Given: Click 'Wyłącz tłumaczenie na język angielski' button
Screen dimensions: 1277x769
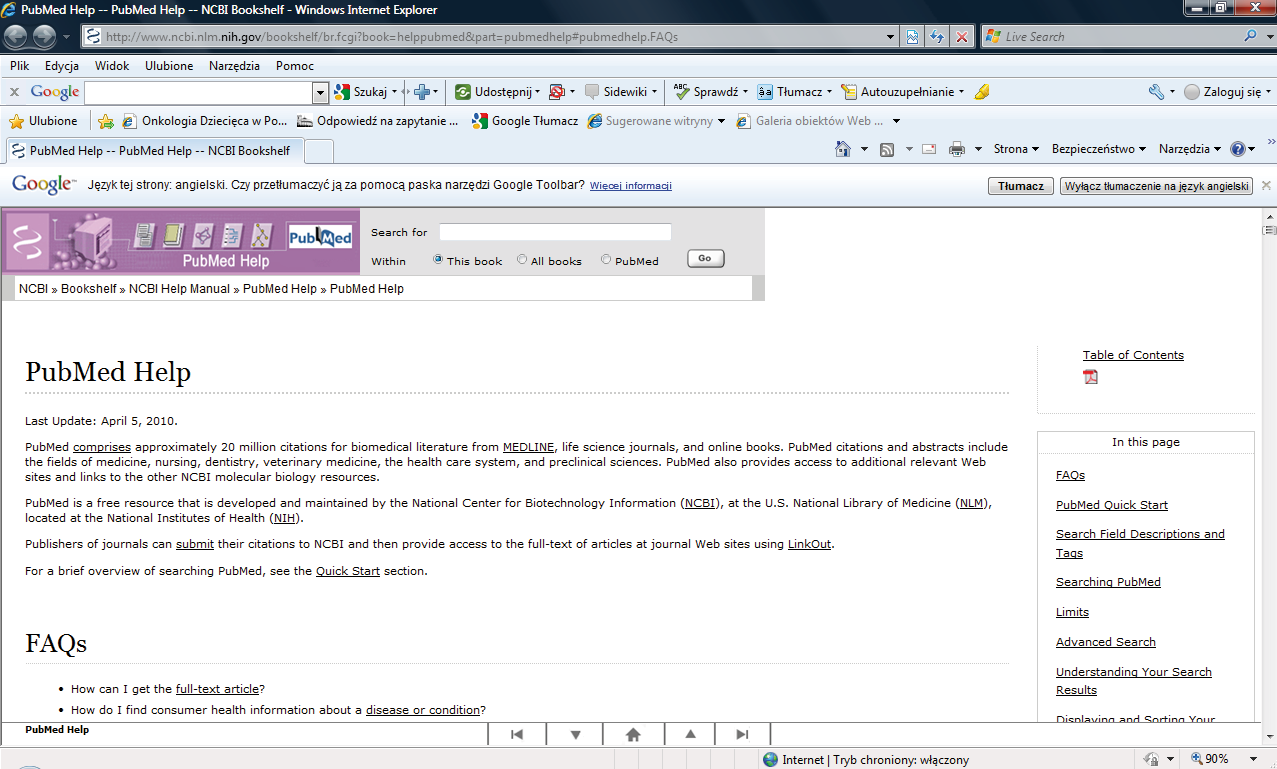Looking at the screenshot, I should tap(1156, 186).
